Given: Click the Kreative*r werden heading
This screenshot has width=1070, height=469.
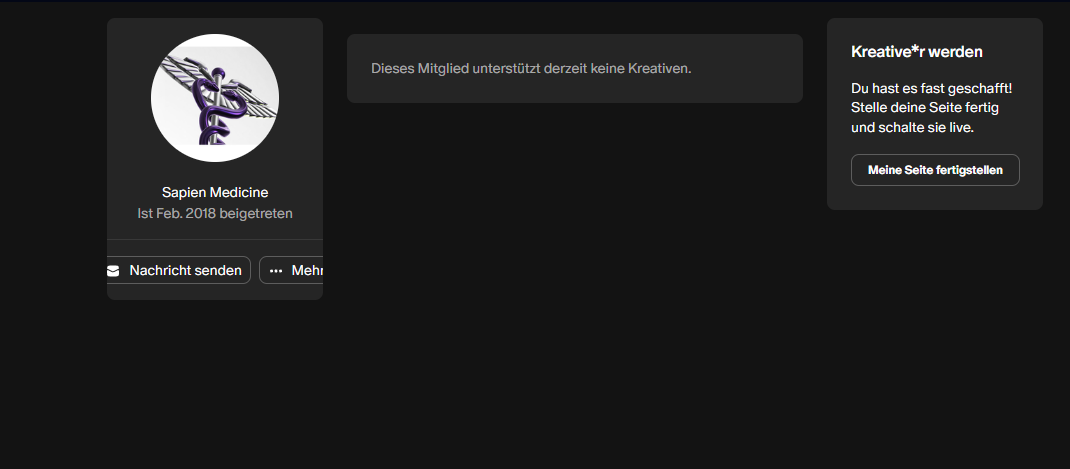Looking at the screenshot, I should (x=916, y=52).
